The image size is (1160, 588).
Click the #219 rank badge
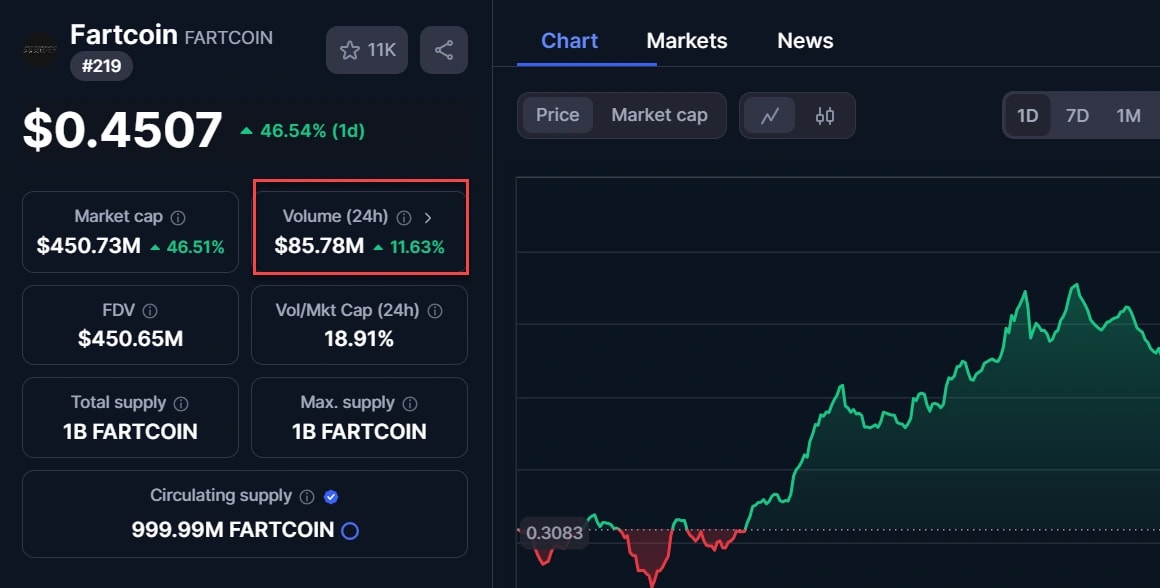101,66
